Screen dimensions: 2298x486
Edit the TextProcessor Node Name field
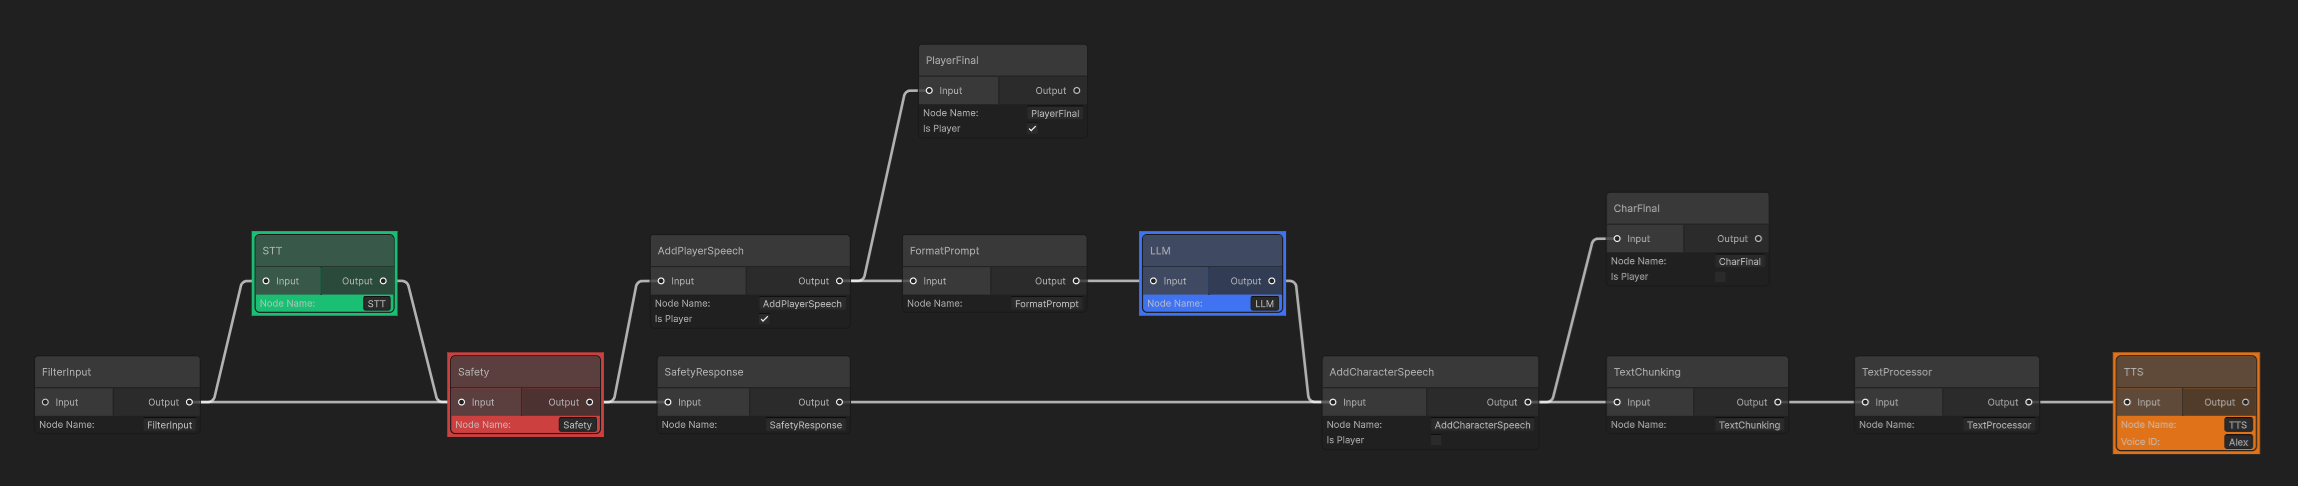[x=1999, y=425]
